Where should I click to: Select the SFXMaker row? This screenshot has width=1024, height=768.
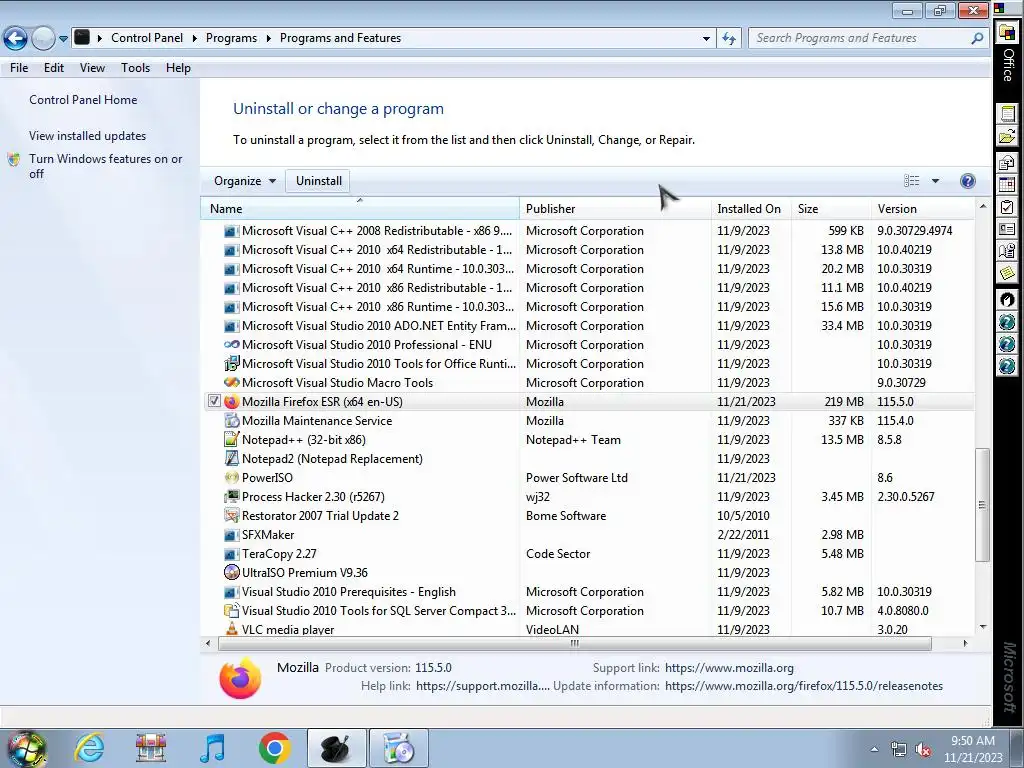[588, 535]
